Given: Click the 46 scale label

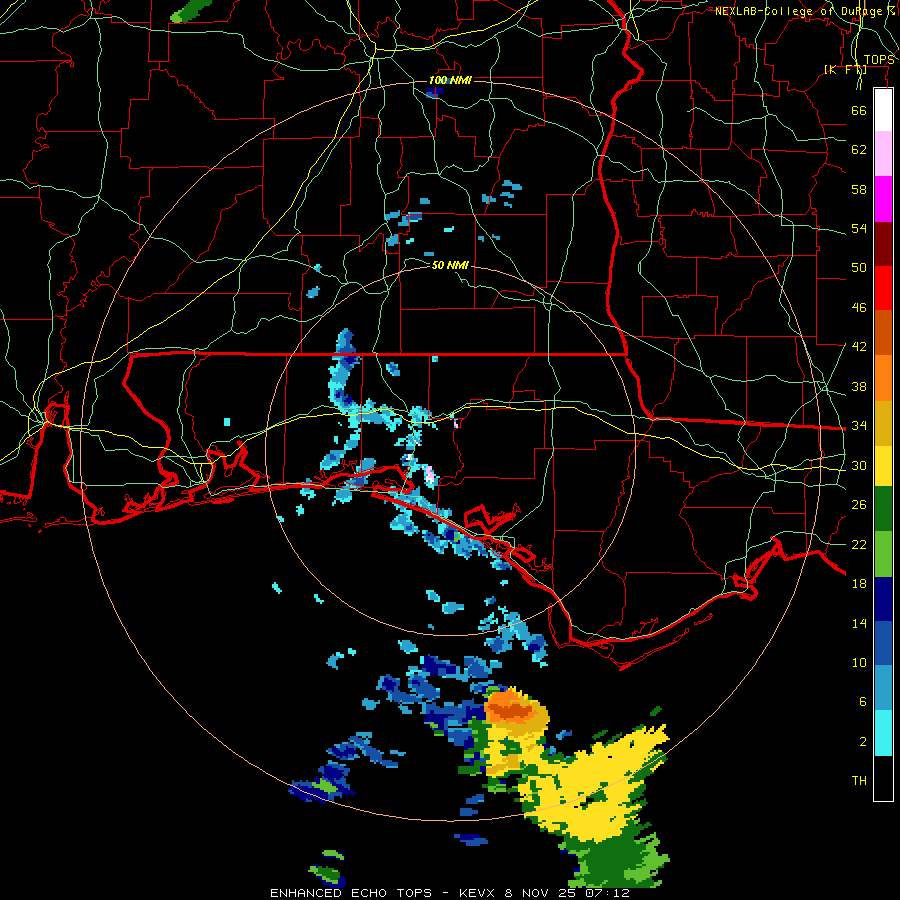Looking at the screenshot, I should 859,308.
